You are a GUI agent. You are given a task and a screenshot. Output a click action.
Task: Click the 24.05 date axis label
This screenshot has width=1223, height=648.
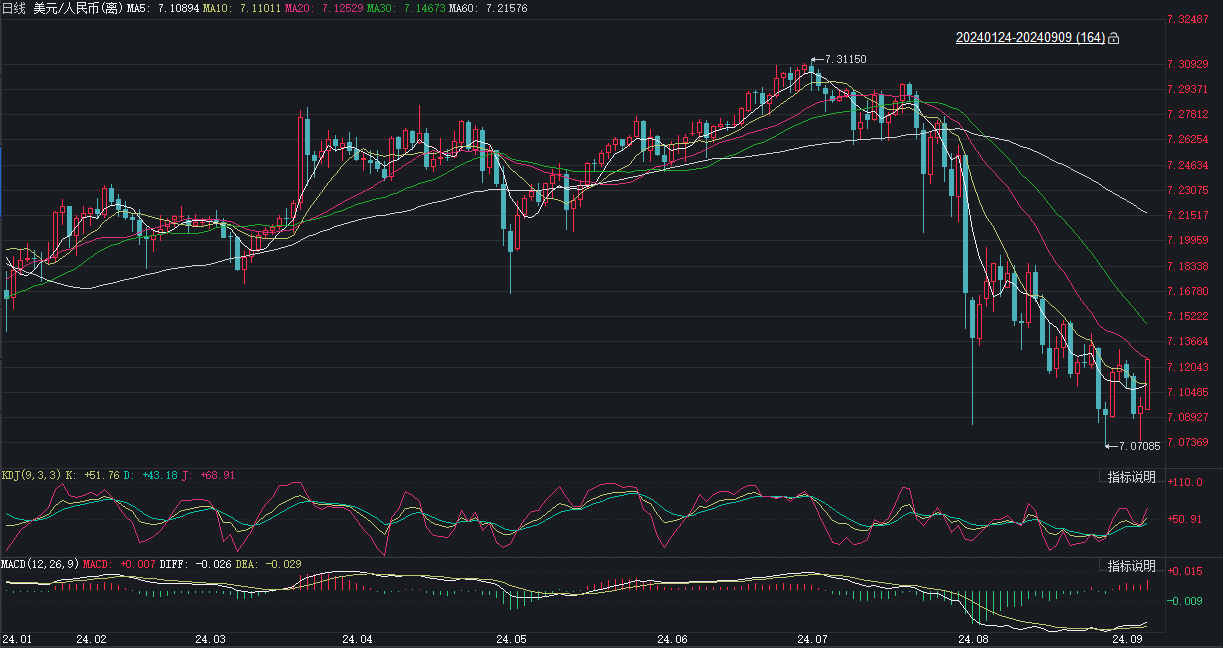tap(511, 638)
